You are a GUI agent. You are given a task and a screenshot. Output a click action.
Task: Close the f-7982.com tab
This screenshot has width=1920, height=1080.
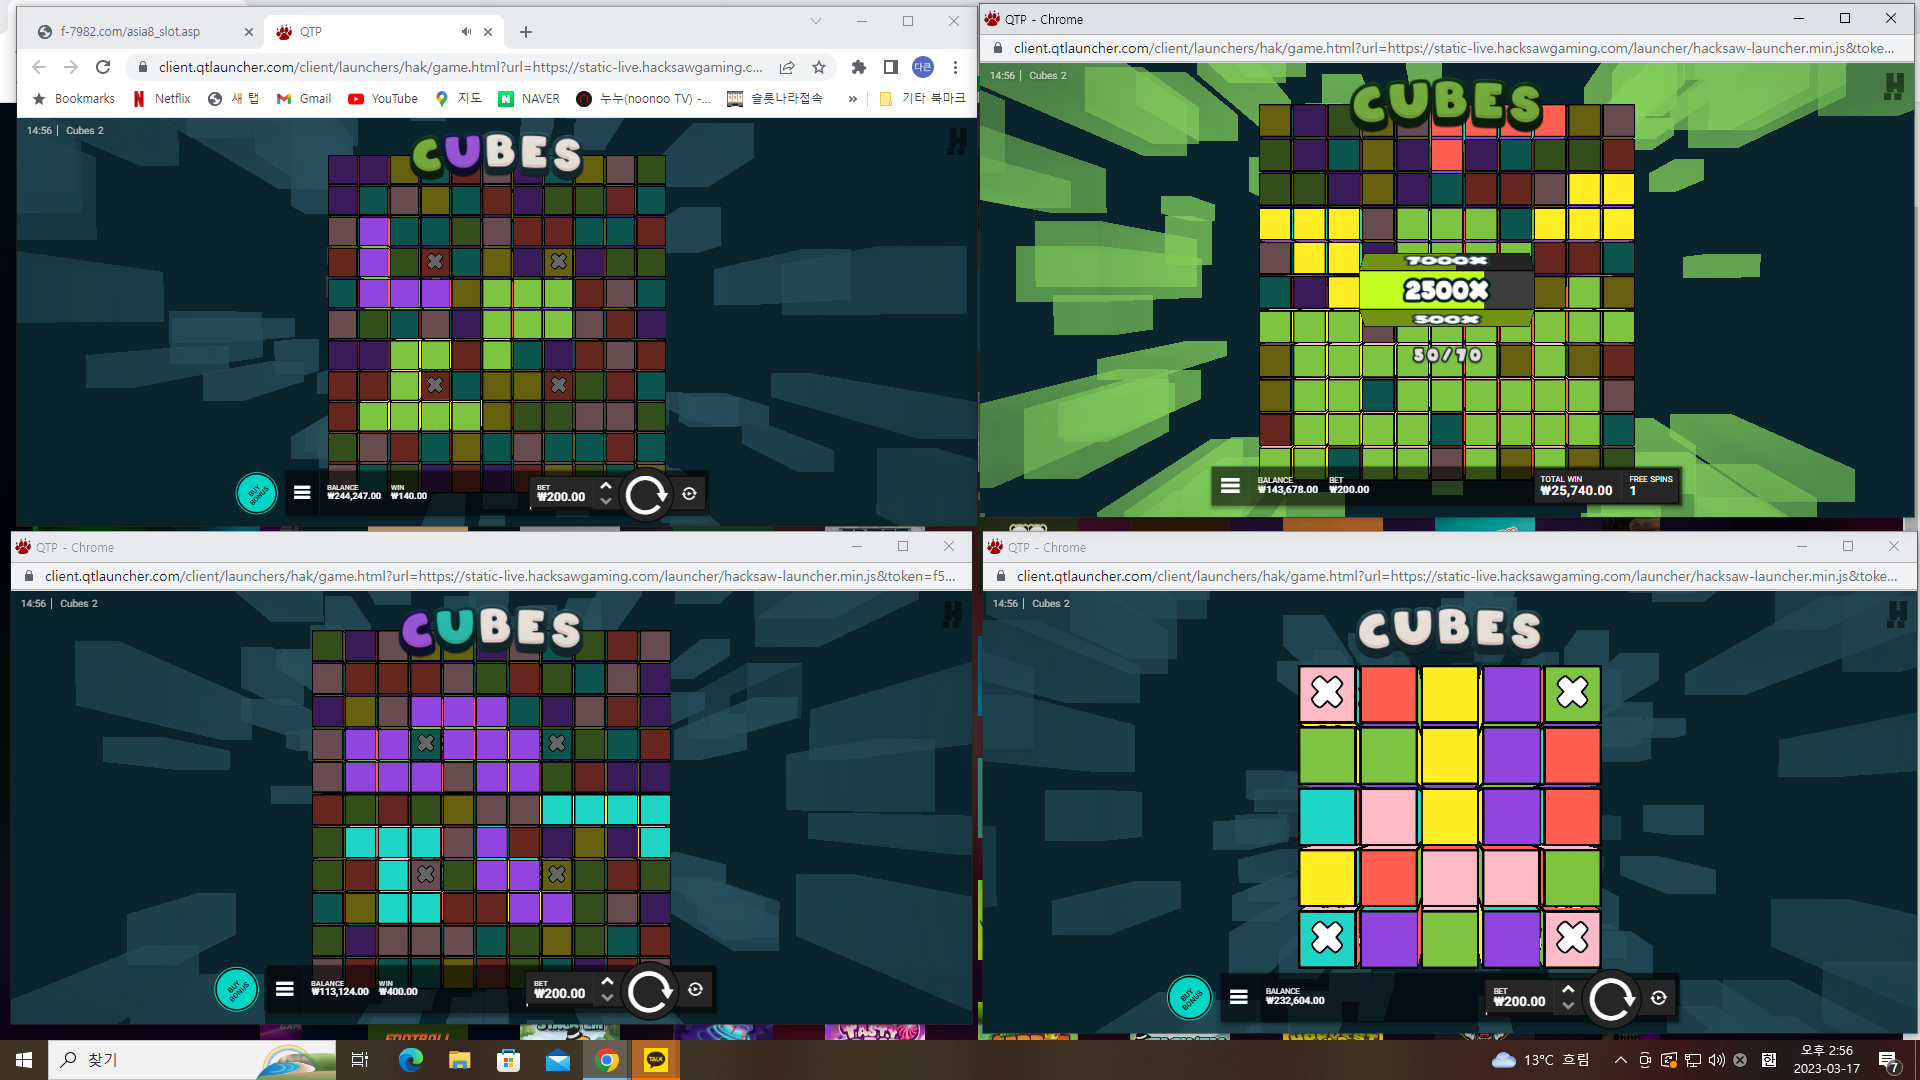(x=249, y=32)
